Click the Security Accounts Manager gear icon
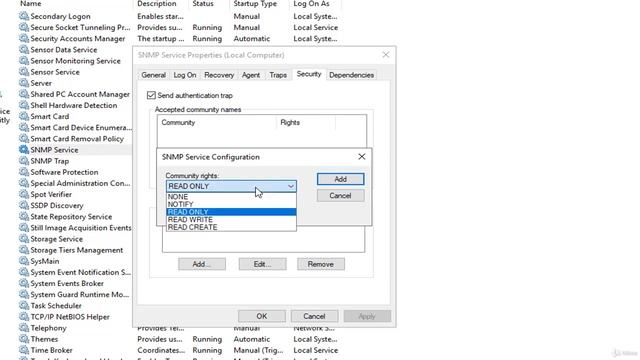Screen dimensions: 640x360 tap(24, 38)
